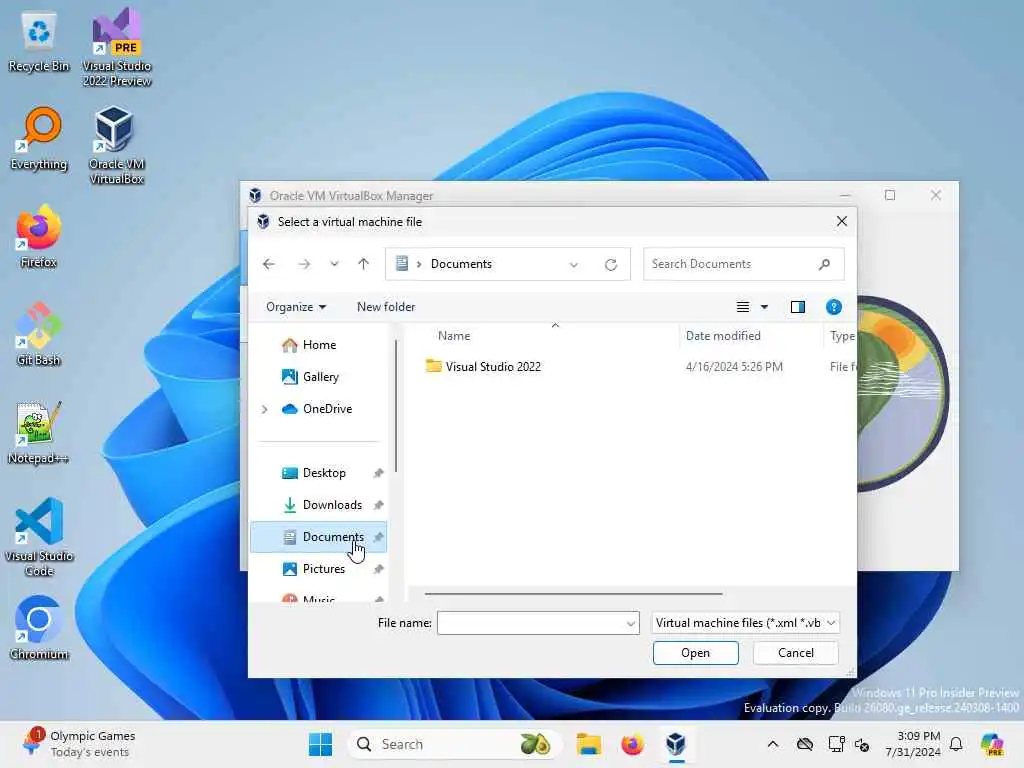Select Documents in navigation pane
This screenshot has height=768, width=1024.
click(x=319, y=537)
